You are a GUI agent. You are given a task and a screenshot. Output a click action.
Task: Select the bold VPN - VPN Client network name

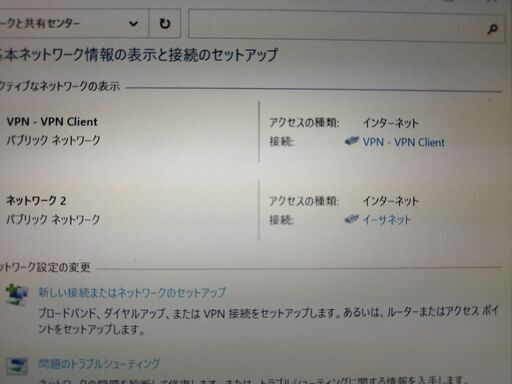coord(52,122)
